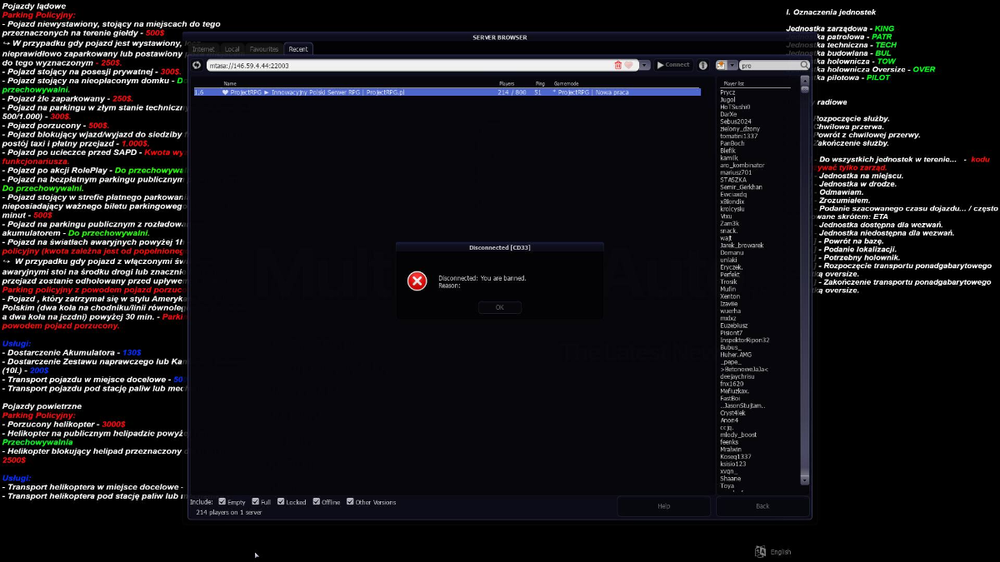The width and height of the screenshot is (1000, 562).
Task: Click OK in the Disconnected dialog
Action: (x=499, y=307)
